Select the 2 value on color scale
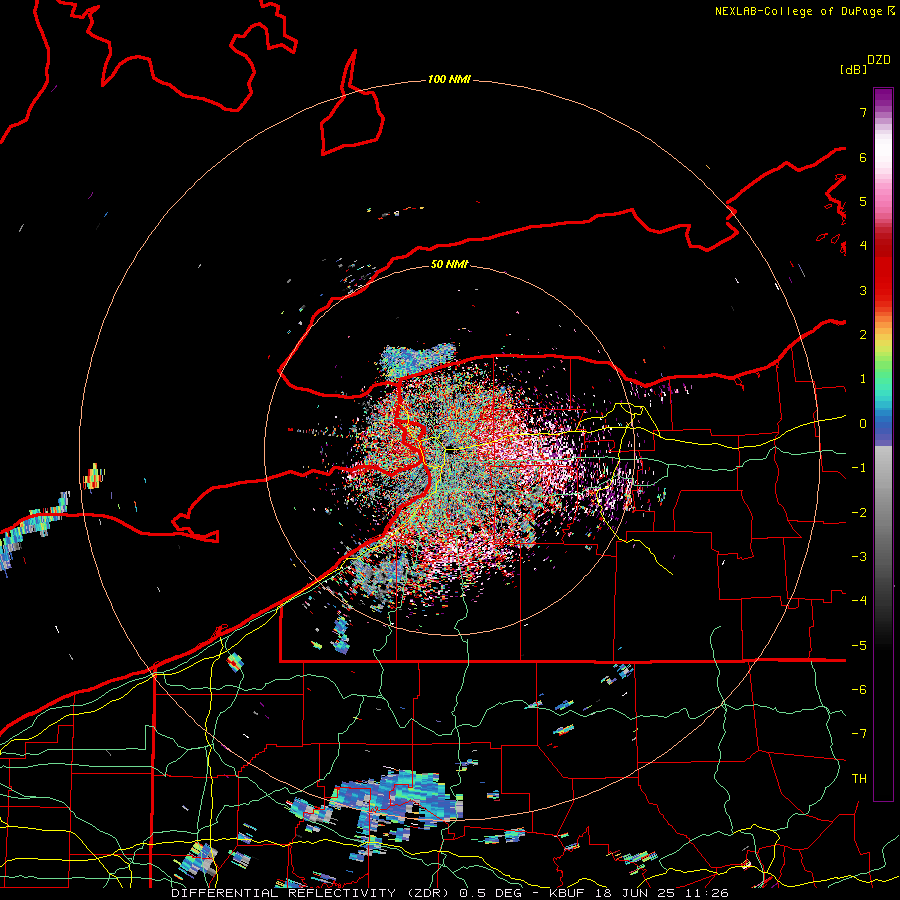 863,335
